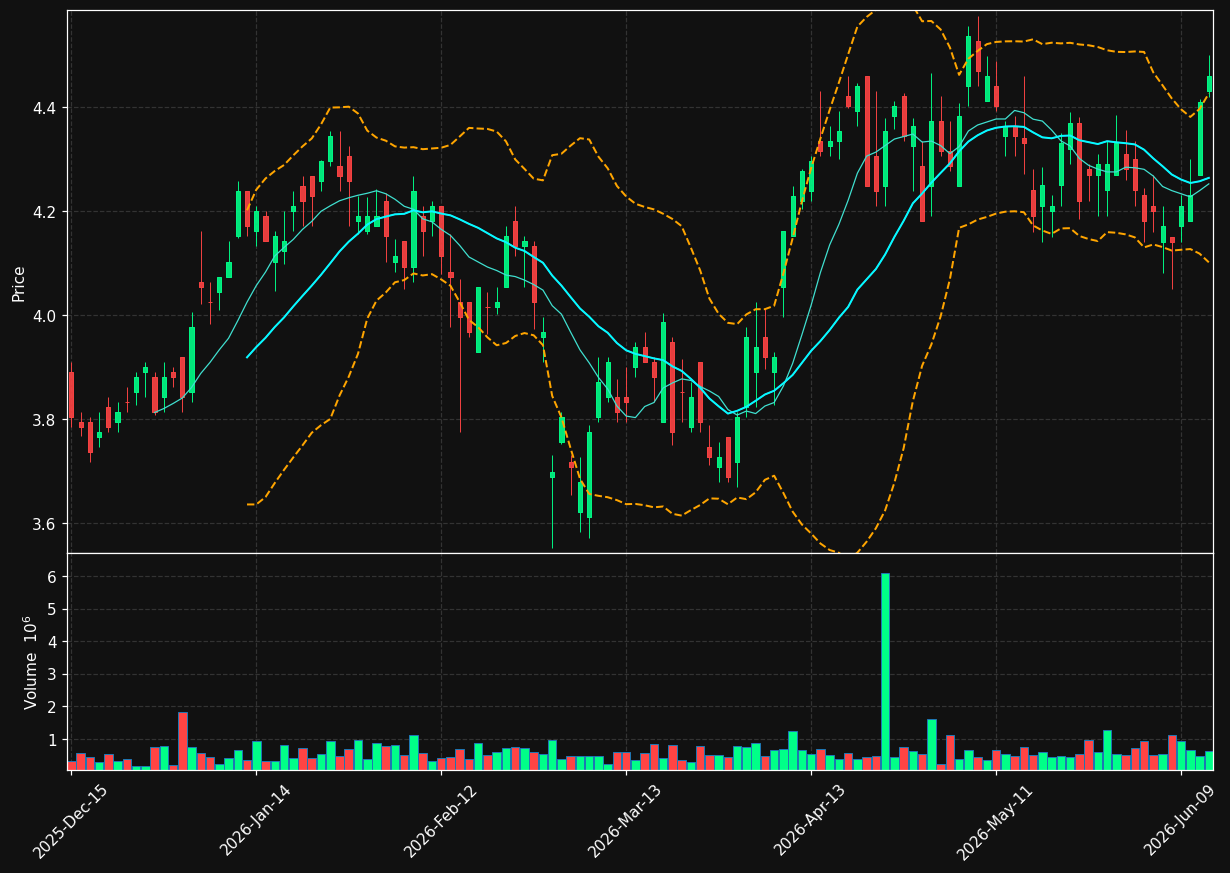Click the 2026-Apr-13 date label

(810, 820)
